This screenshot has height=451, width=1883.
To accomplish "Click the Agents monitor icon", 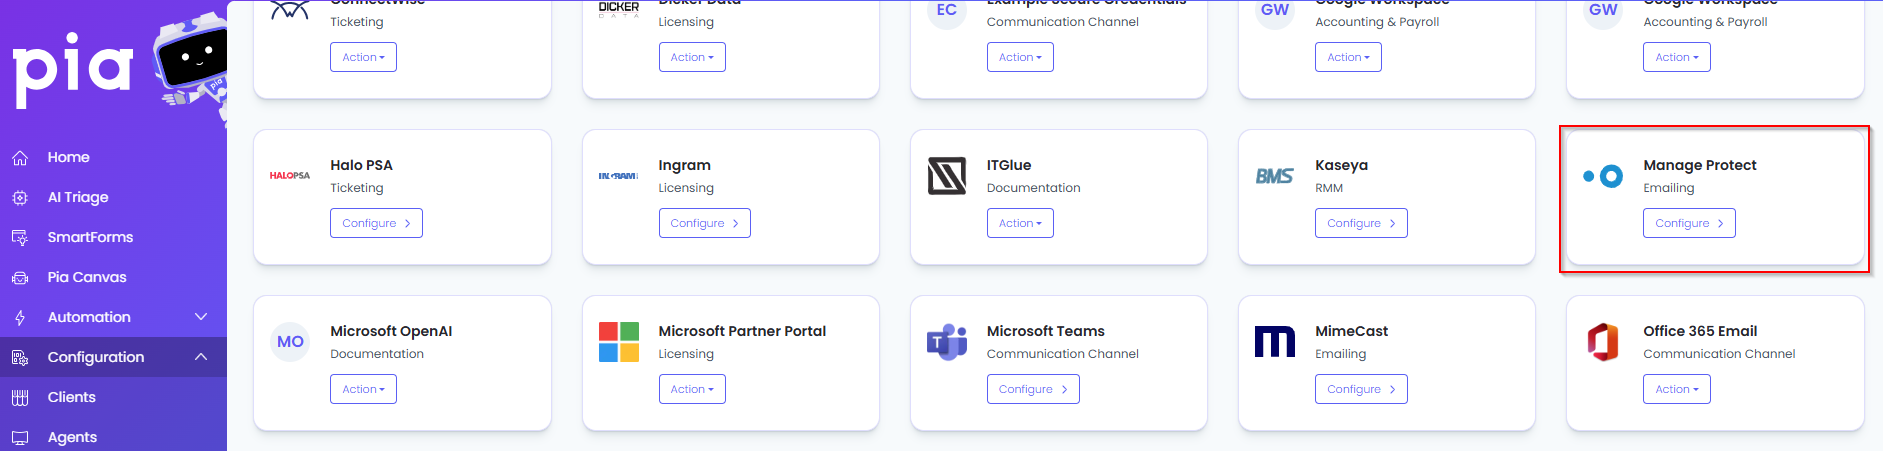I will (x=20, y=437).
